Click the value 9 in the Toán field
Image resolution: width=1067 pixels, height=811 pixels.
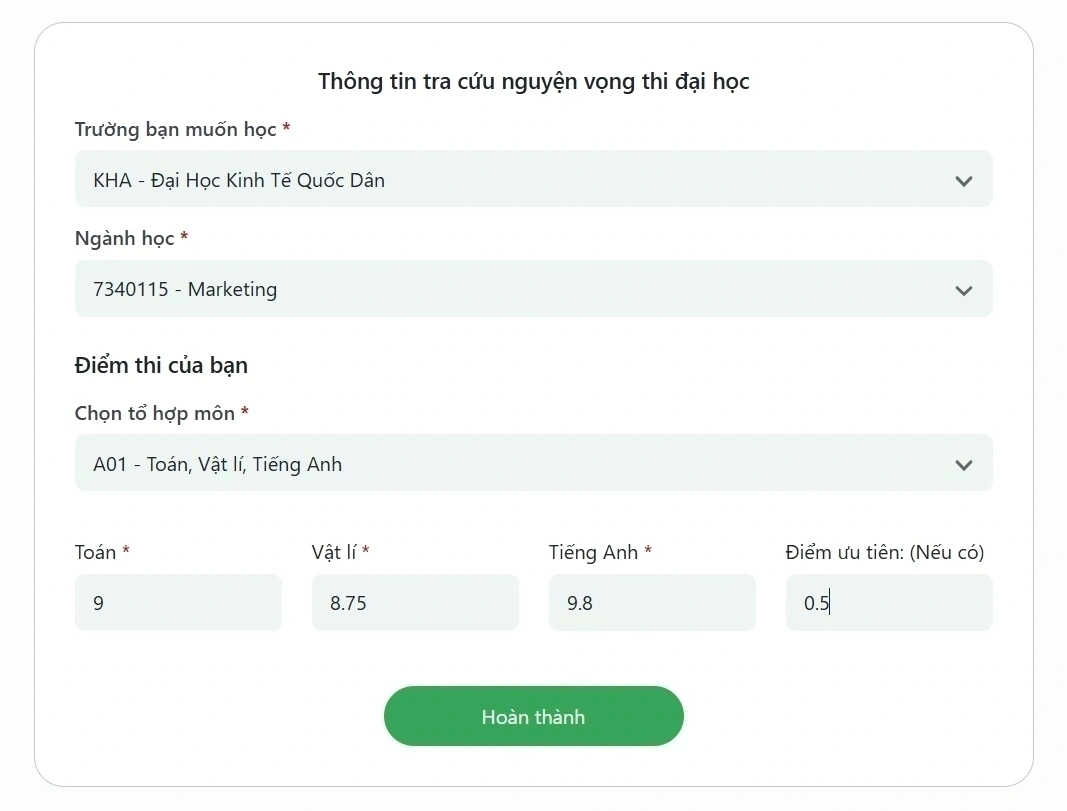click(97, 602)
